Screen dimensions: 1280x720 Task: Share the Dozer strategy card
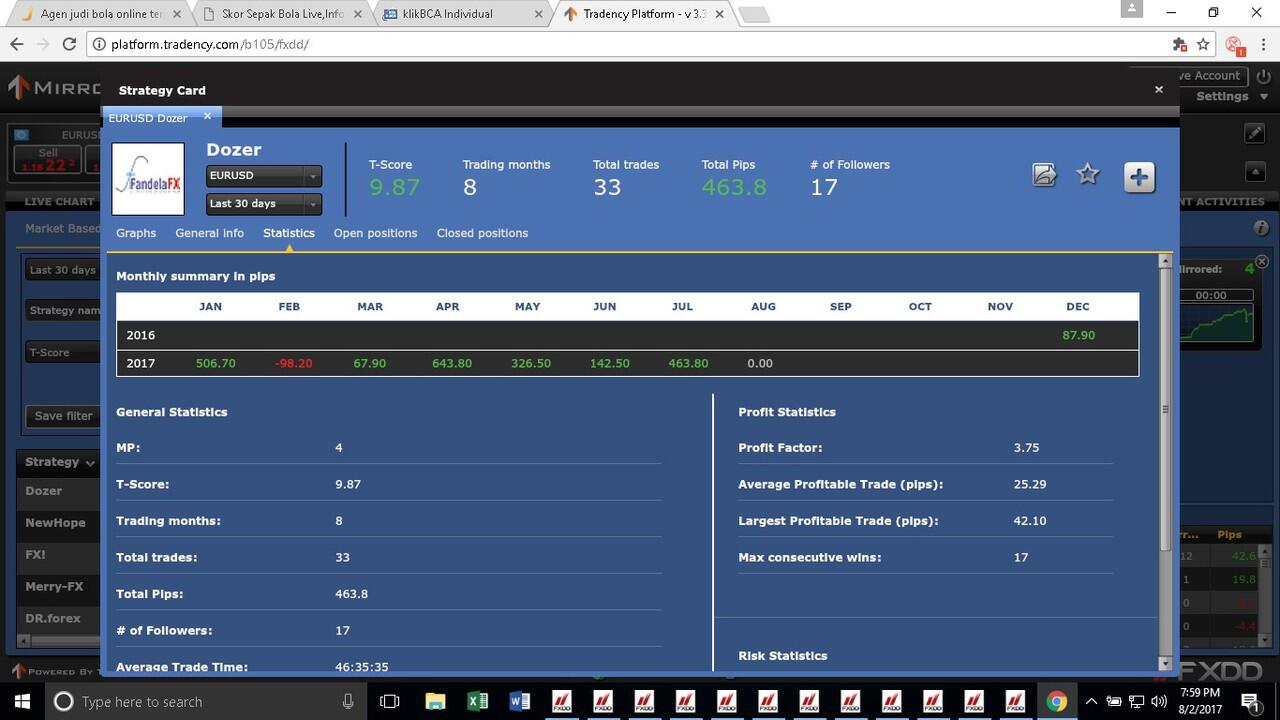coord(1044,174)
